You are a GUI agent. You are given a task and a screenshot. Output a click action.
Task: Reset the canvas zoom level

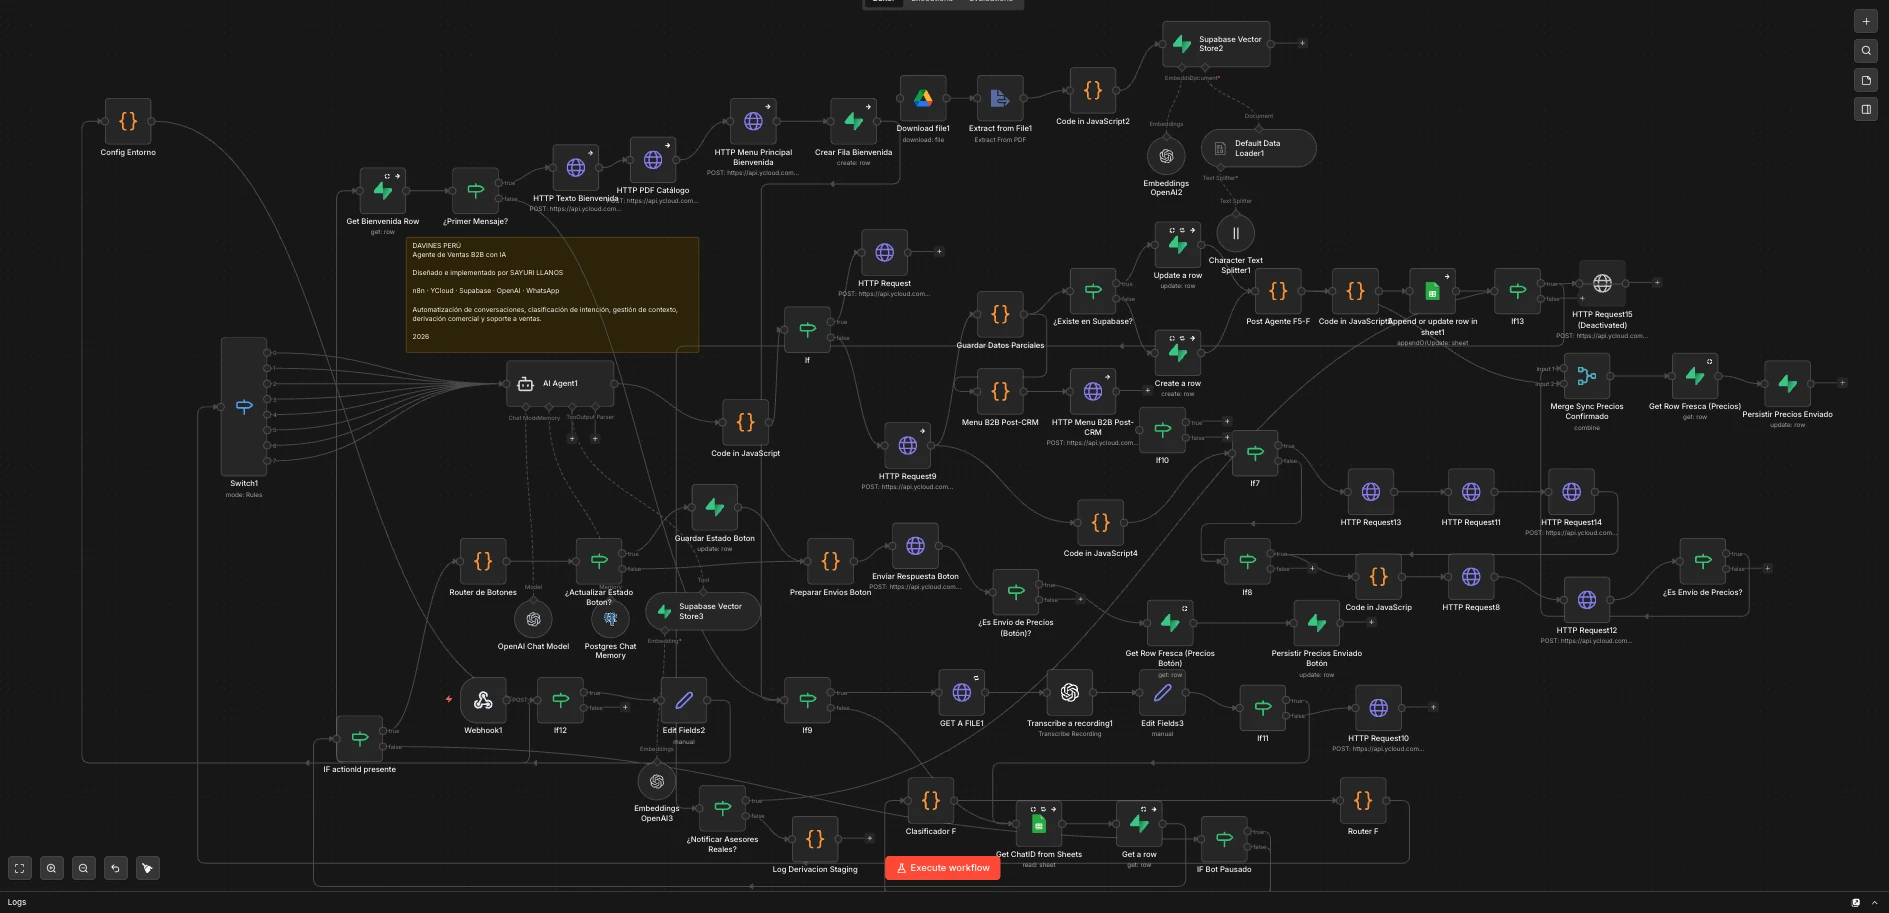(115, 868)
